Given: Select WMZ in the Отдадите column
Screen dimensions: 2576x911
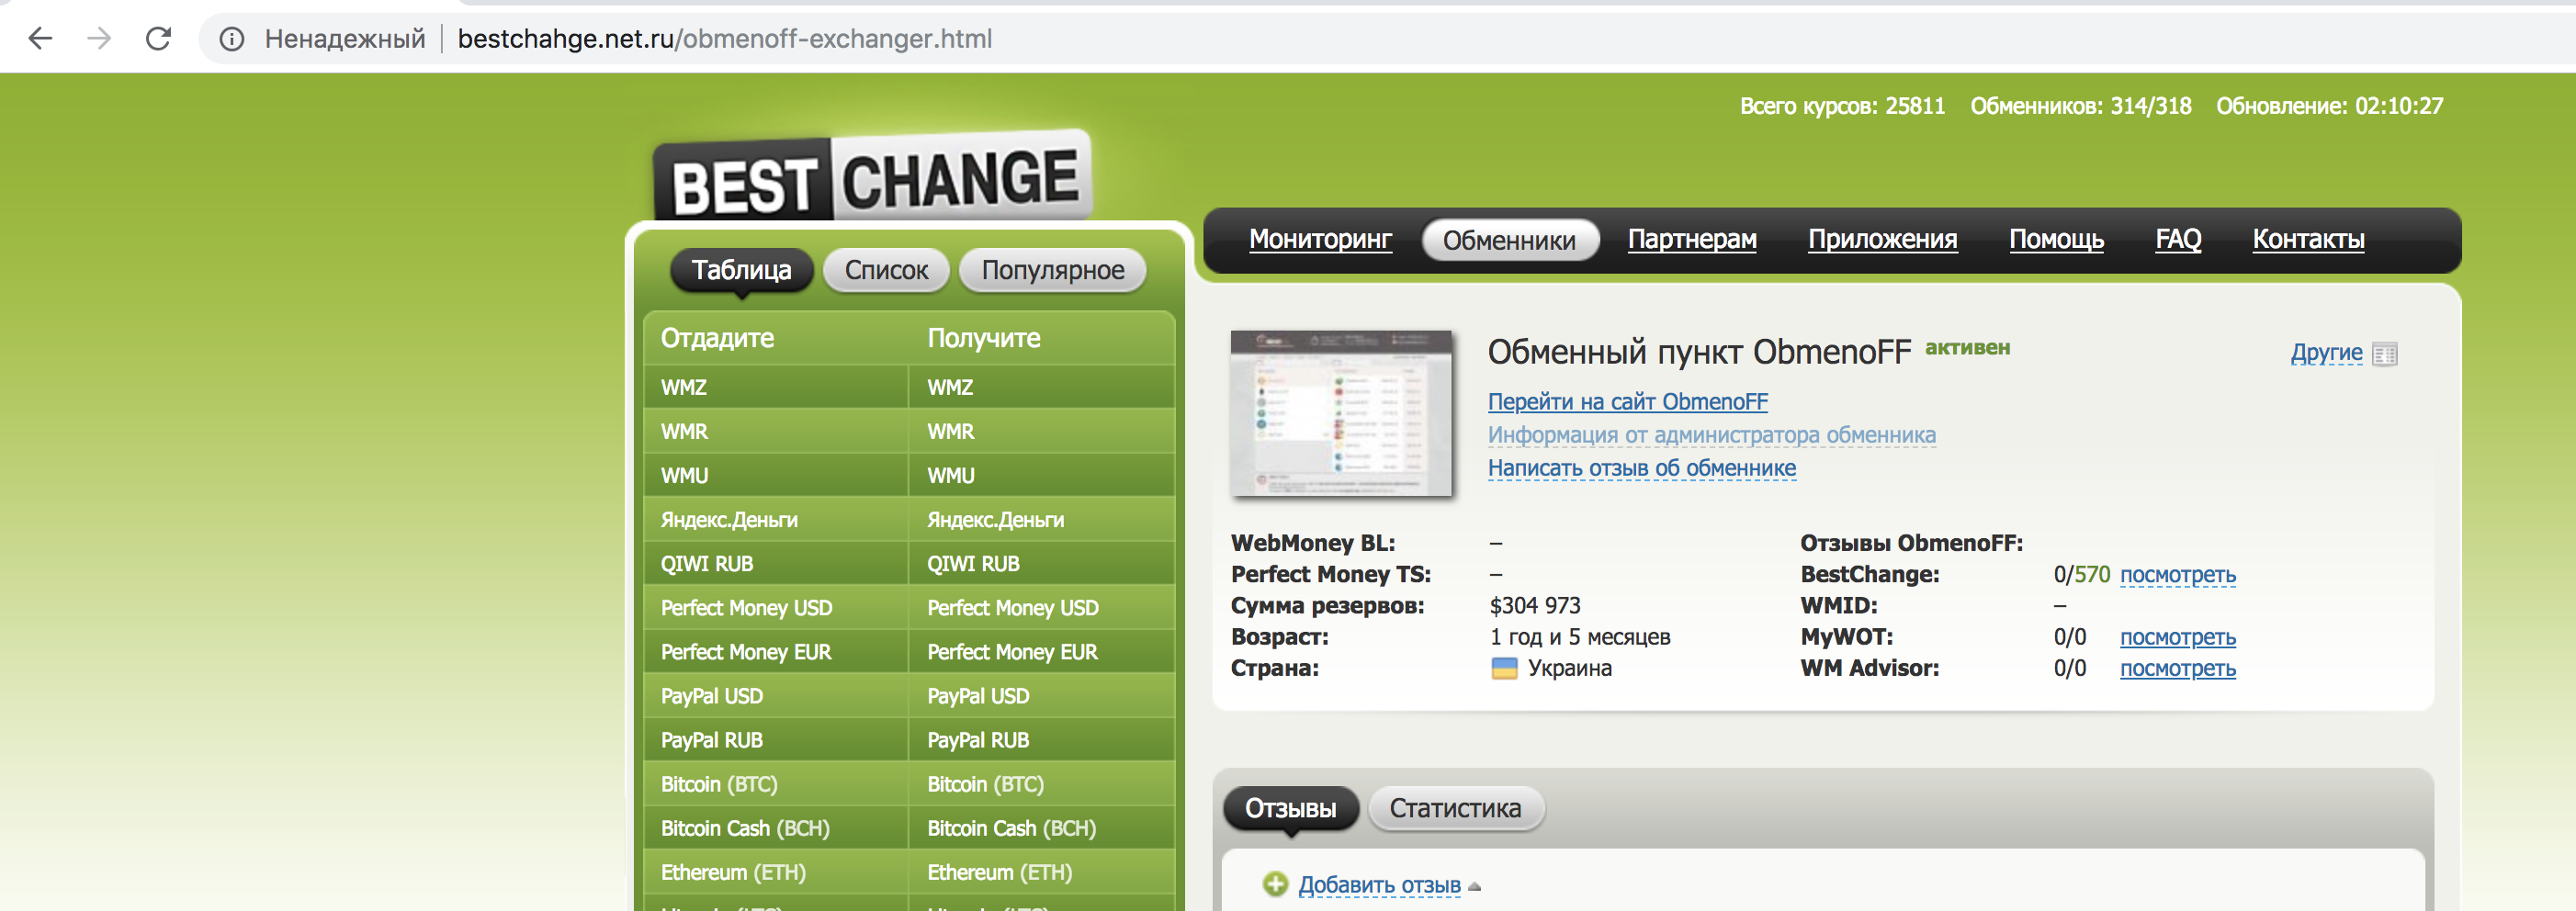Looking at the screenshot, I should coord(776,387).
